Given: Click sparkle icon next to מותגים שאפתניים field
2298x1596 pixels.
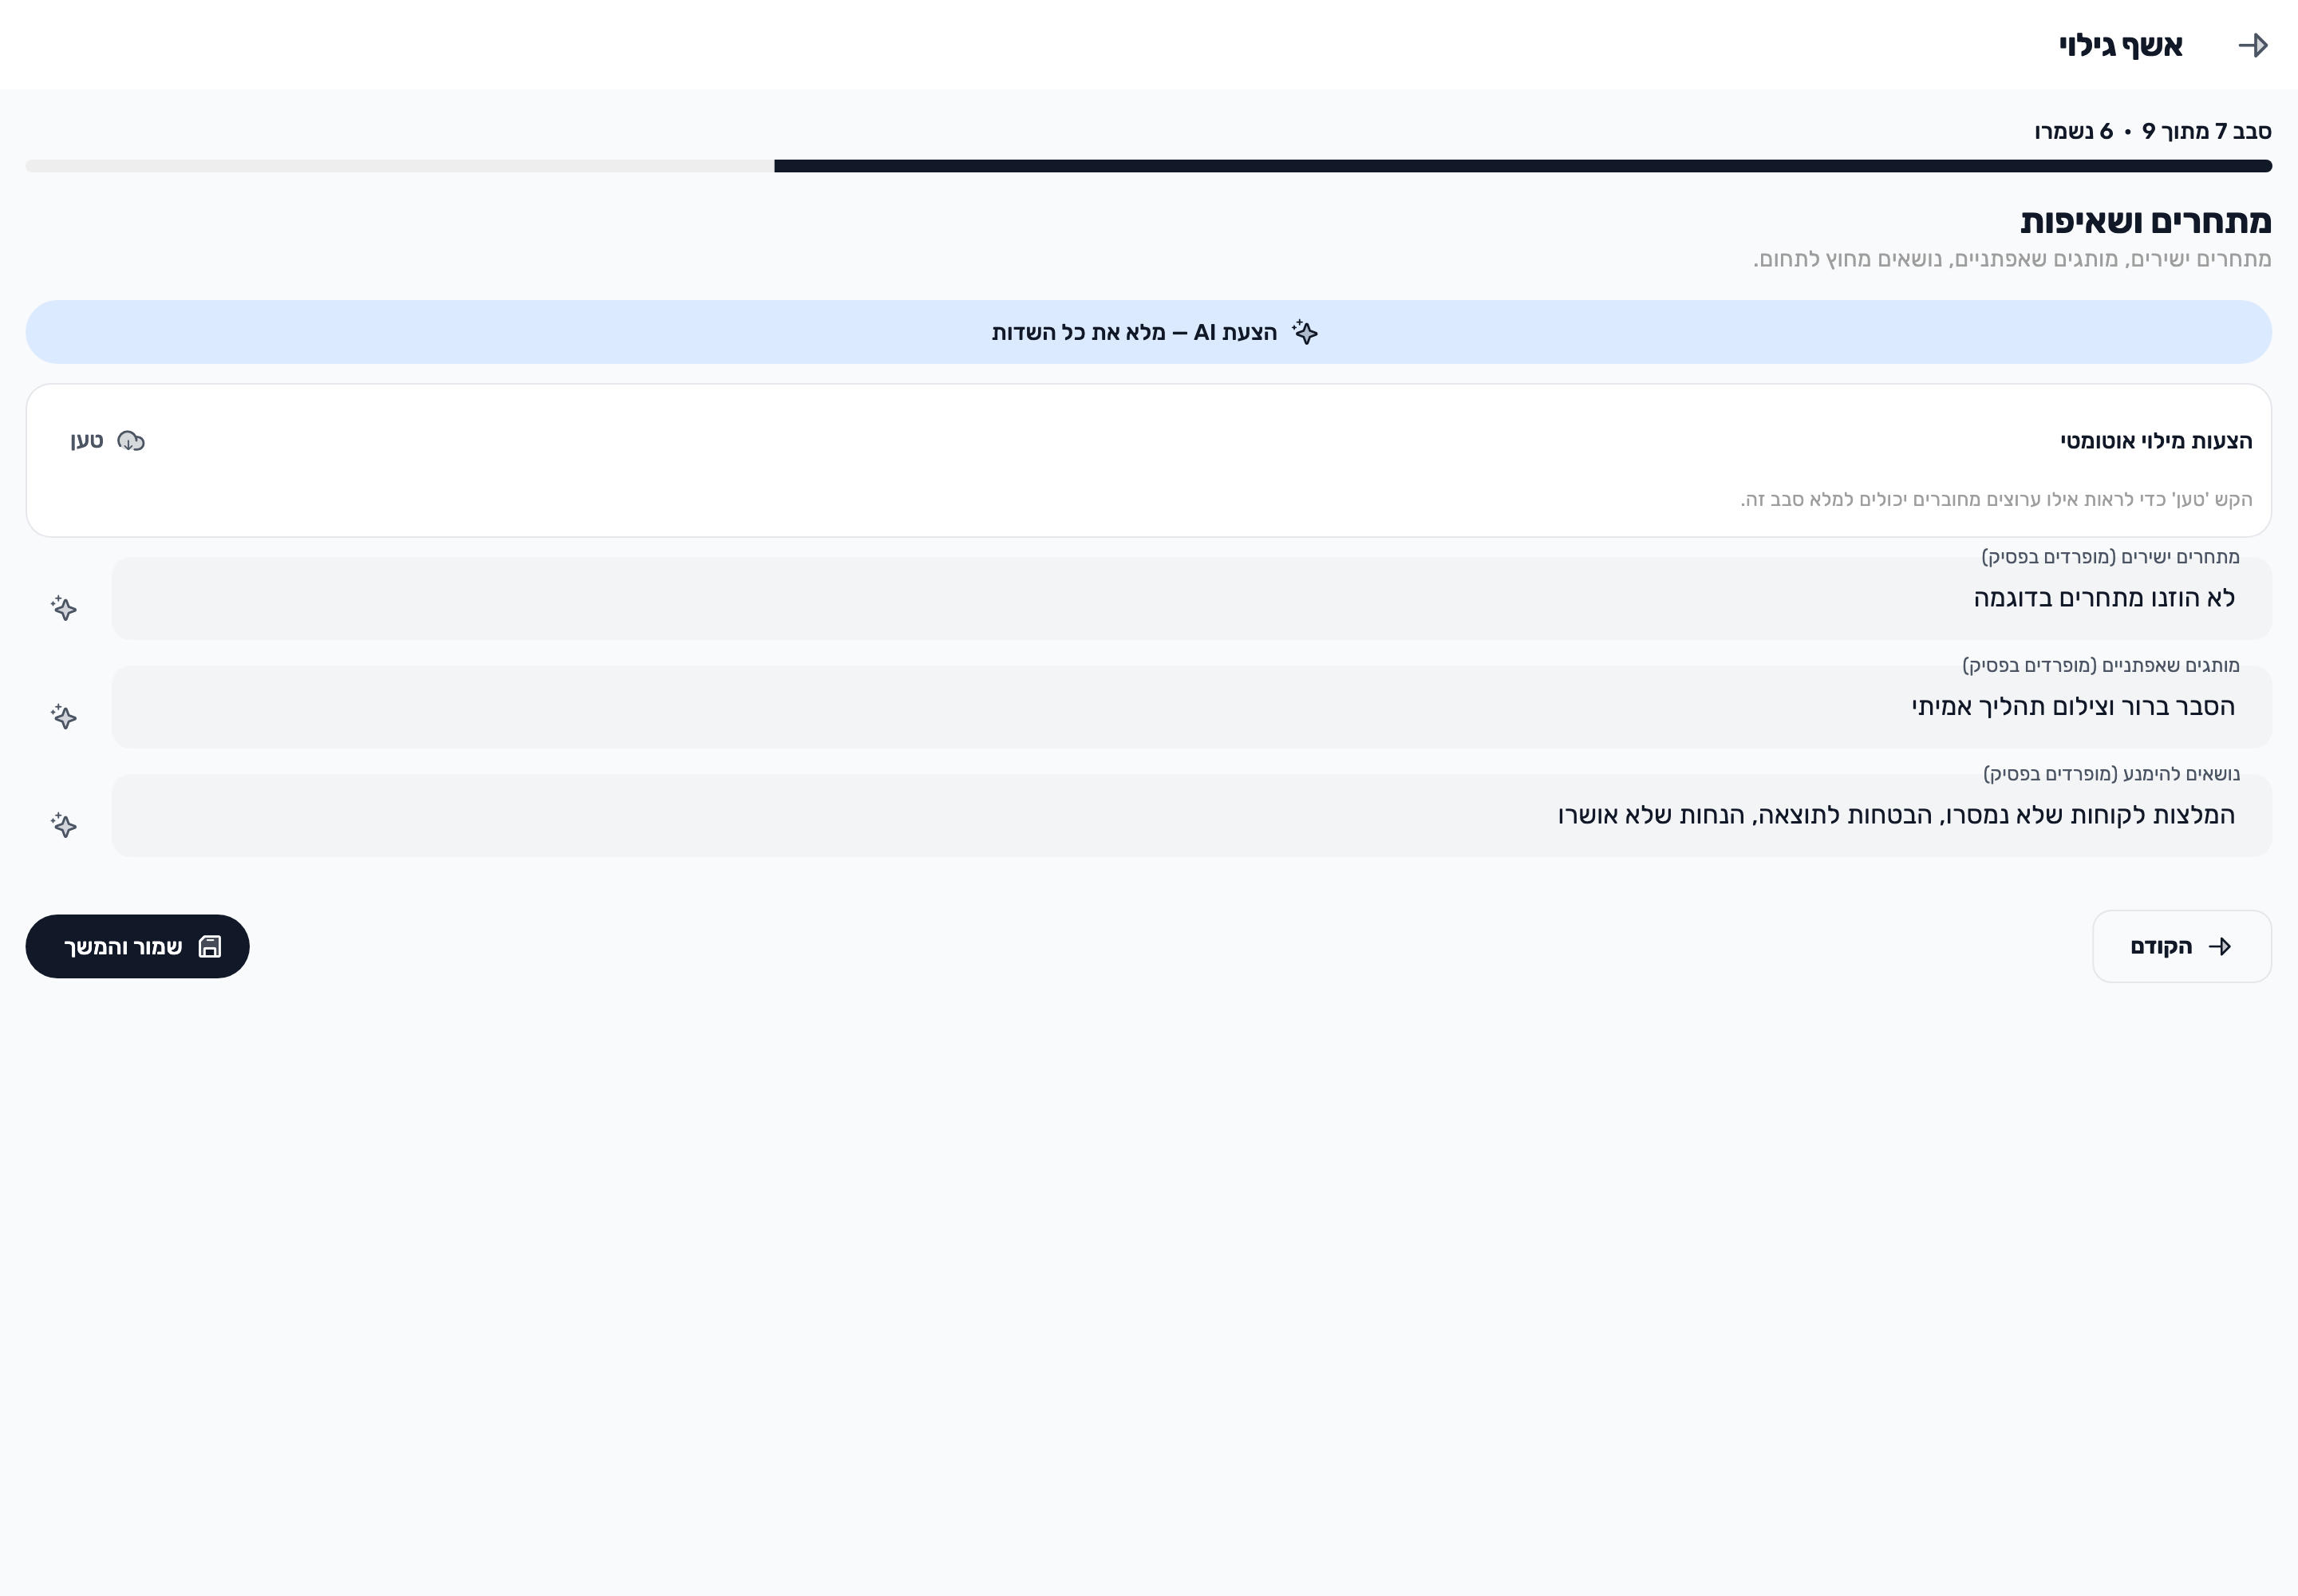Looking at the screenshot, I should point(64,716).
